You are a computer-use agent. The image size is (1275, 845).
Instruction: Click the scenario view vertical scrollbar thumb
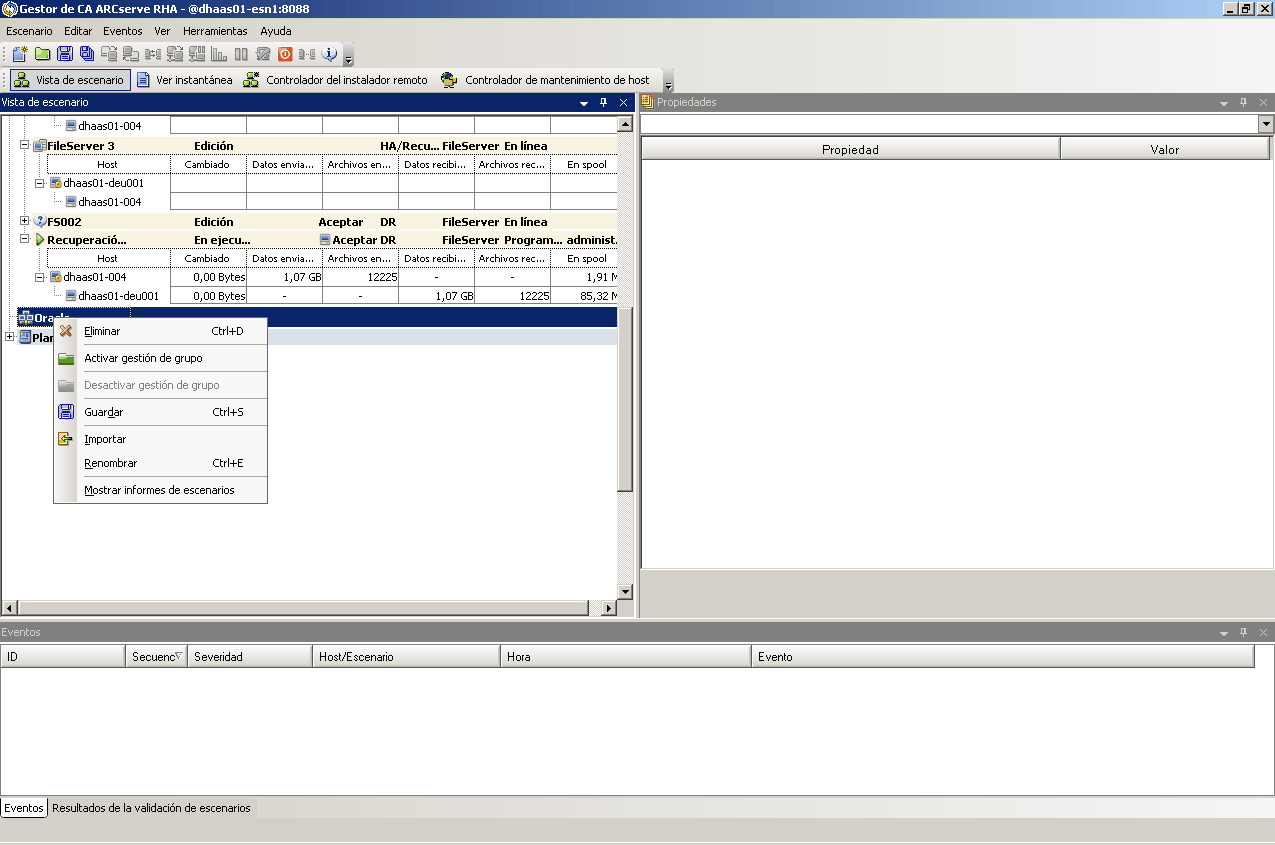pos(625,400)
